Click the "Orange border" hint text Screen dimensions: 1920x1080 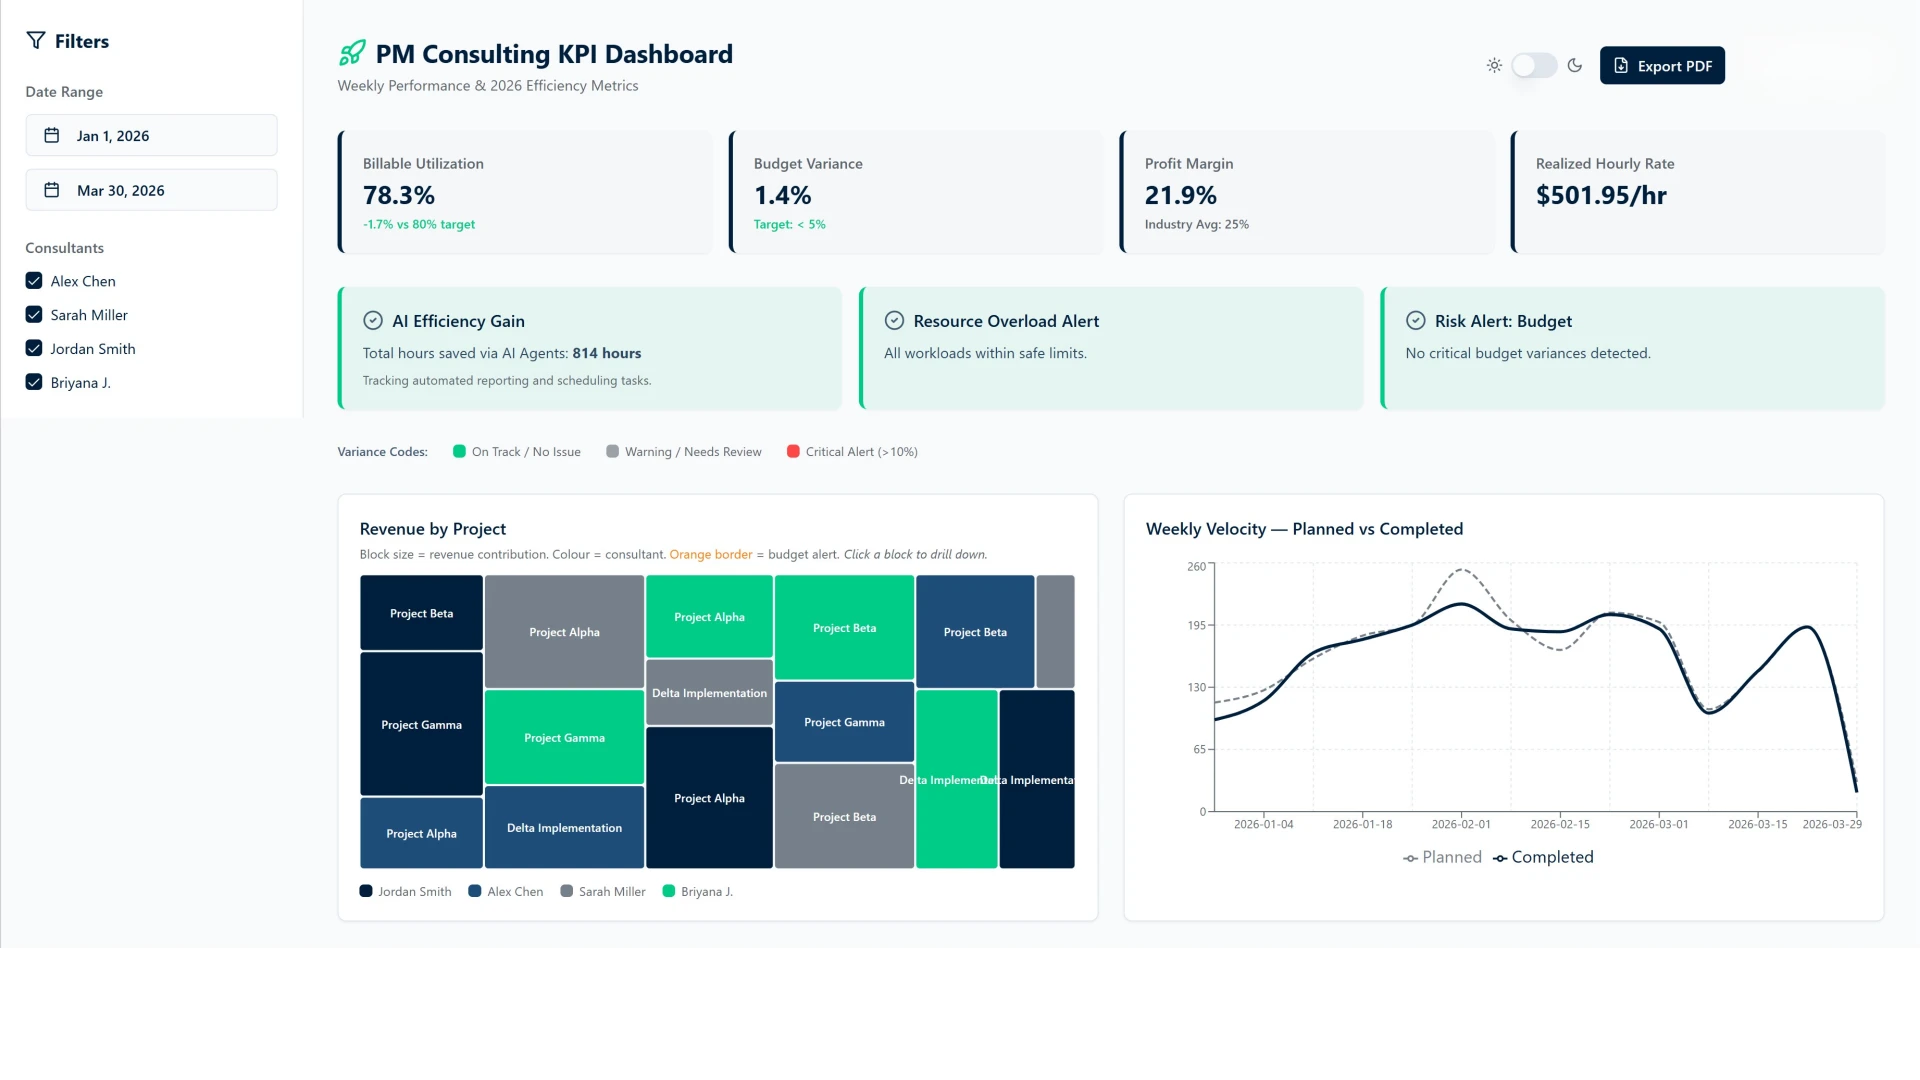[711, 555]
